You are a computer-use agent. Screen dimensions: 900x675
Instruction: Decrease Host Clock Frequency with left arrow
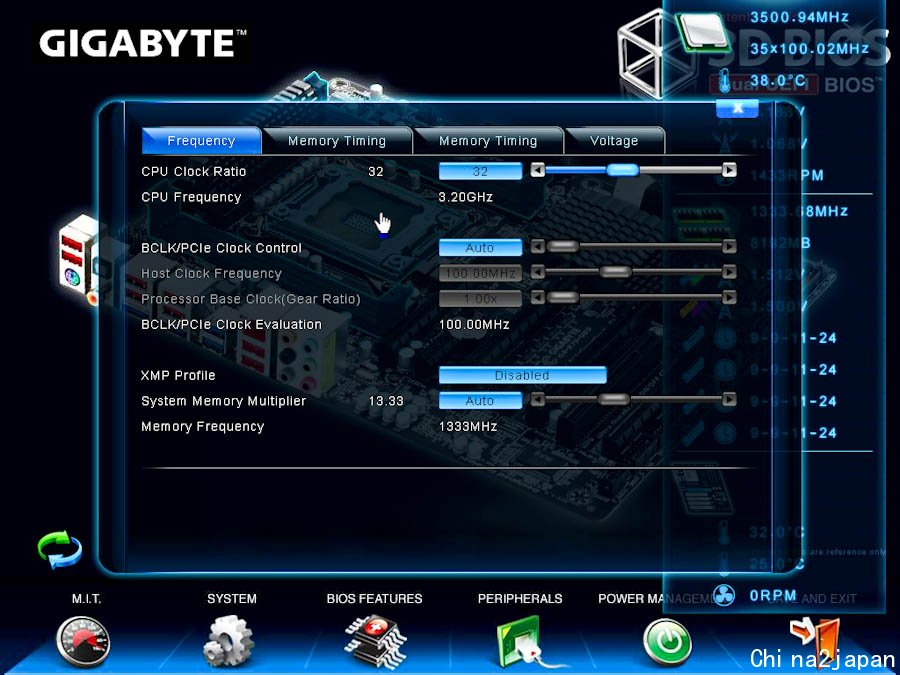click(538, 272)
